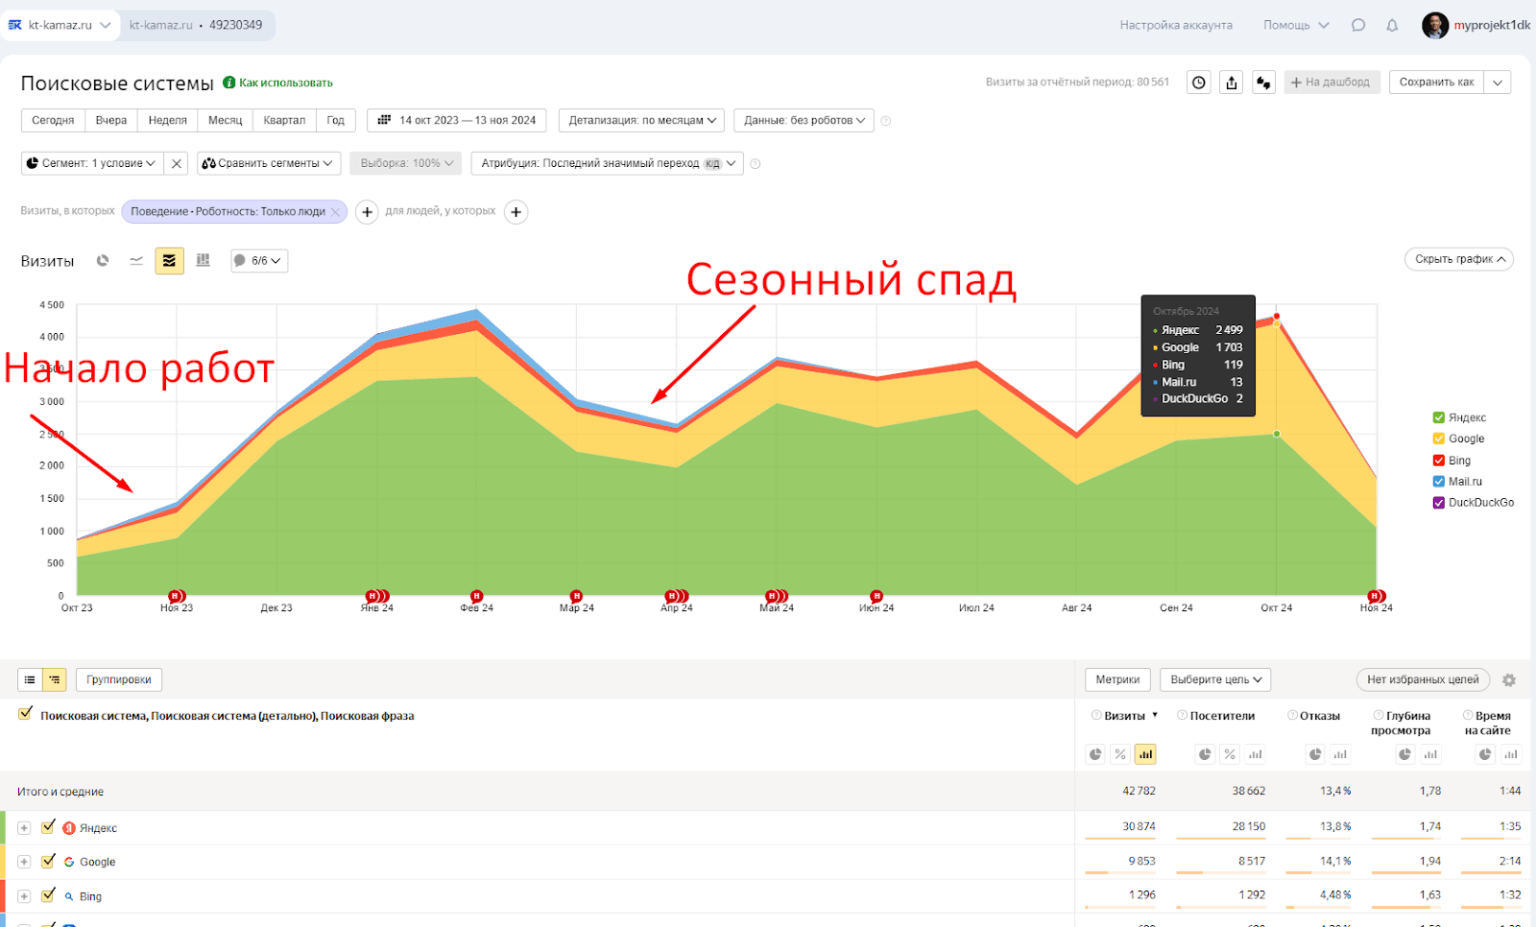This screenshot has height=927, width=1536.
Task: Open the arrow next to 'Сохранить как'
Action: tap(1498, 82)
